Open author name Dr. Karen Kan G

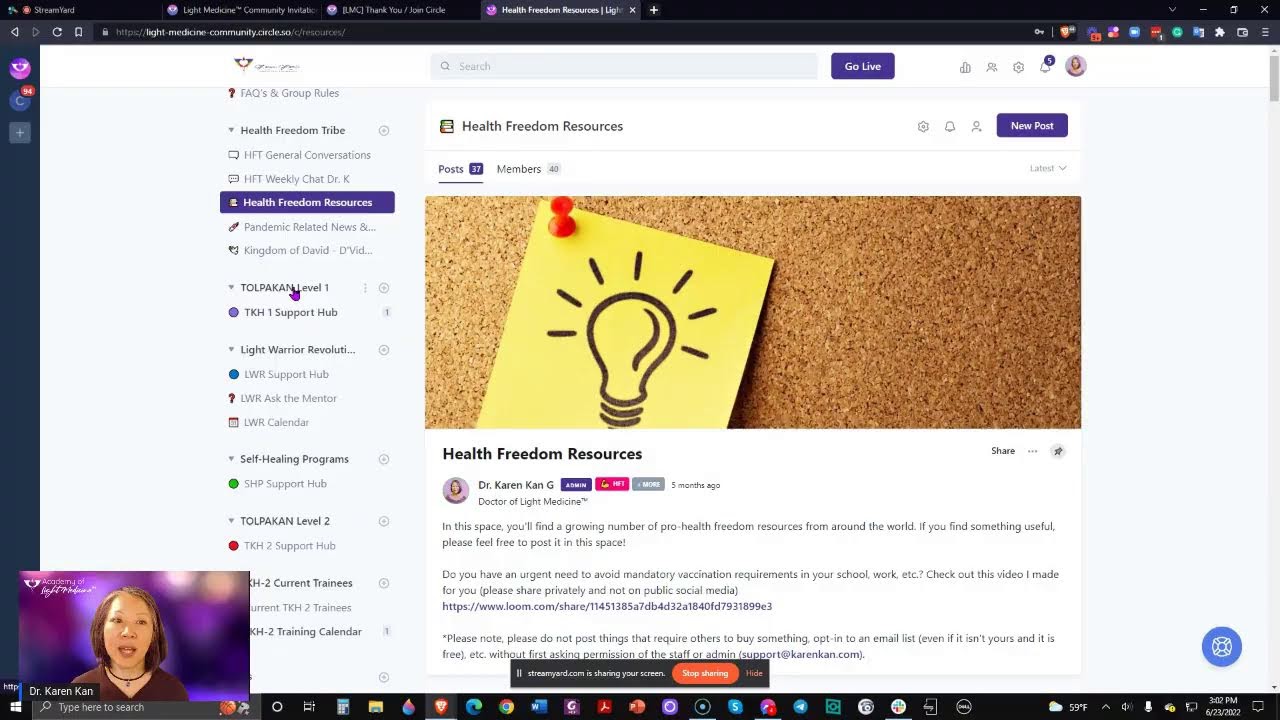click(515, 485)
